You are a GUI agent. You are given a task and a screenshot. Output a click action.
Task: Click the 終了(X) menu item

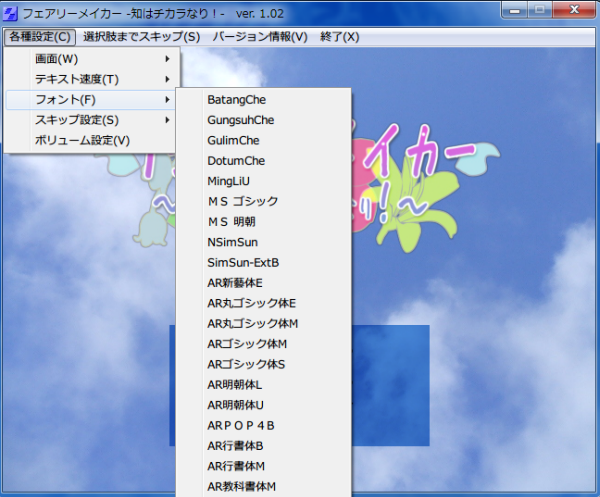(x=337, y=37)
